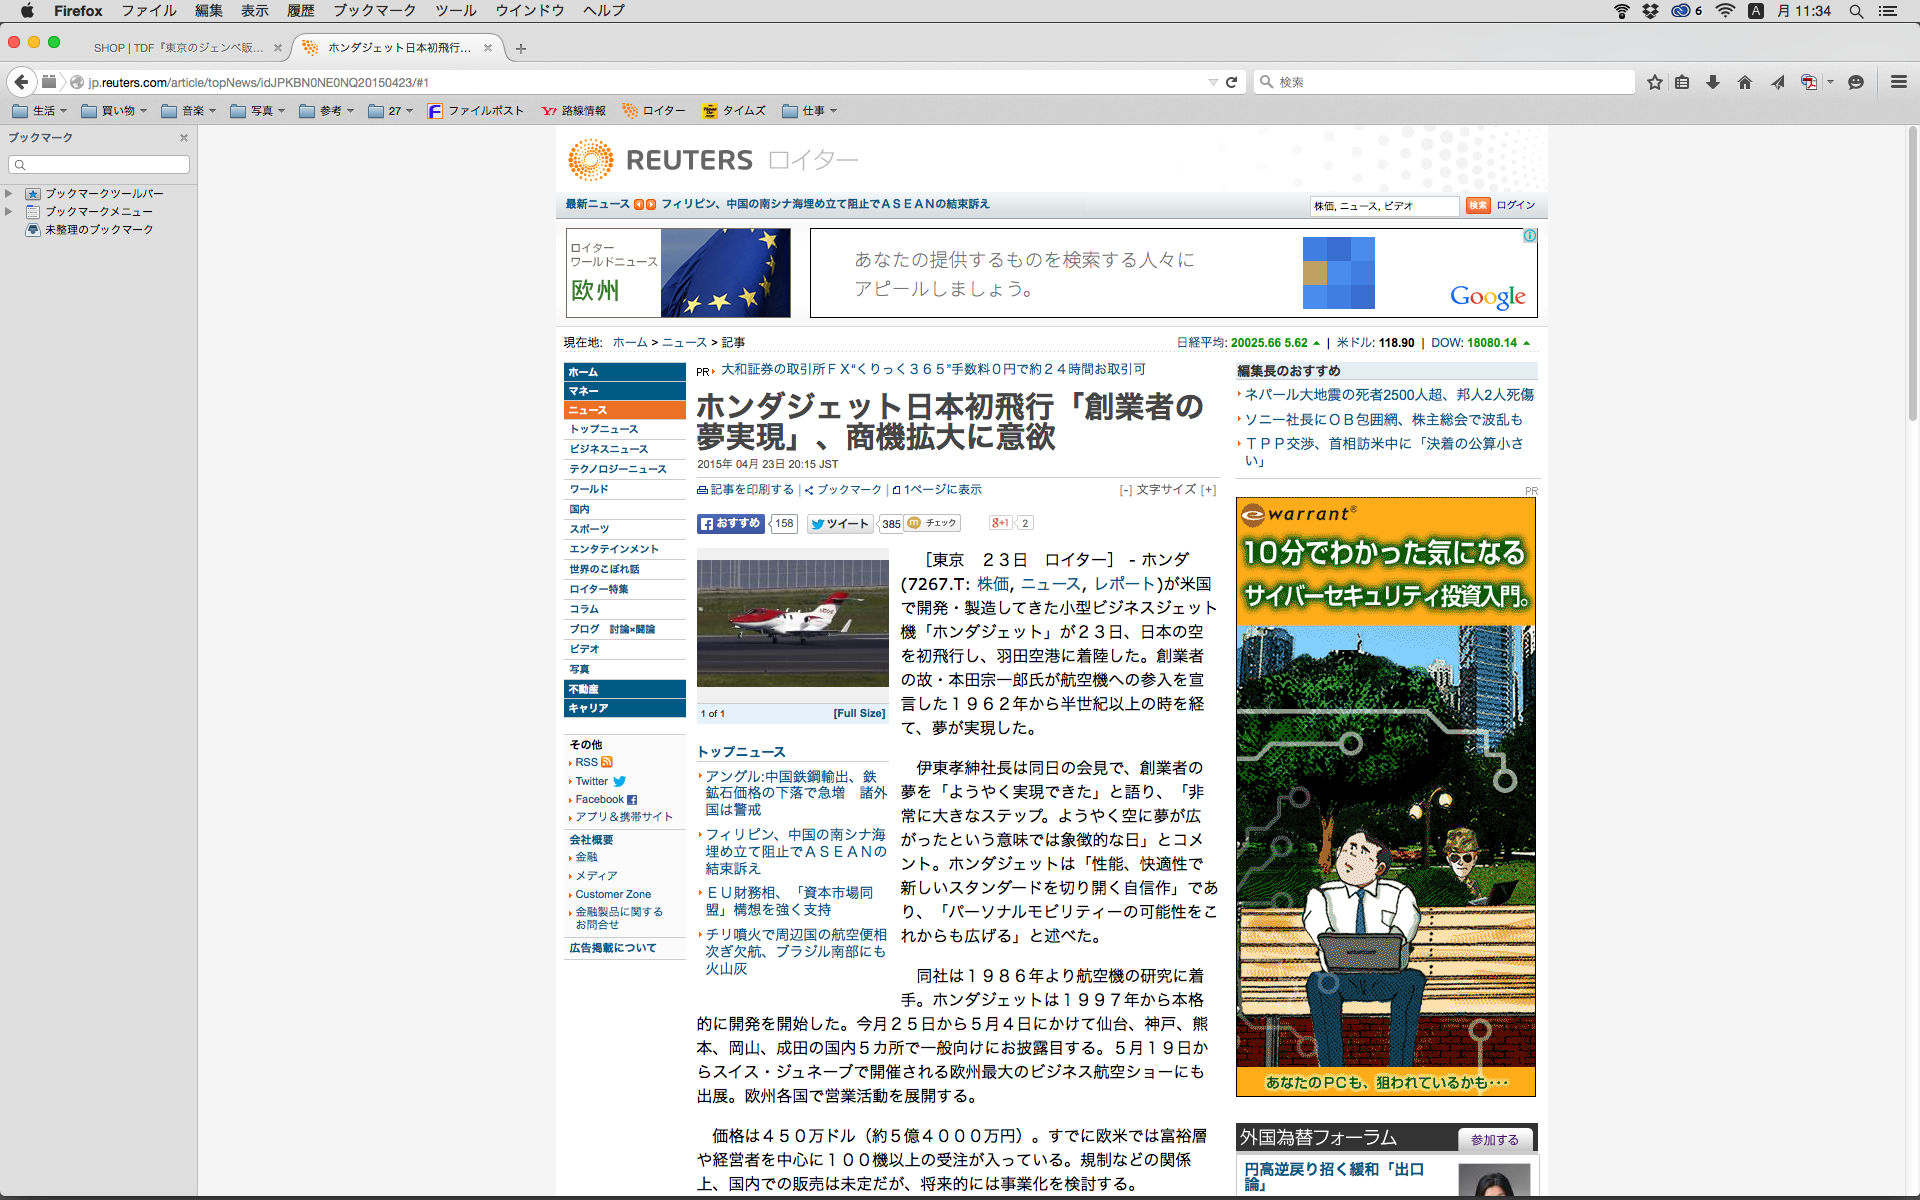Screen dimensions: 1920x1200
Task: Open the 生活 bookmark folder dropdown
Action: (44, 111)
